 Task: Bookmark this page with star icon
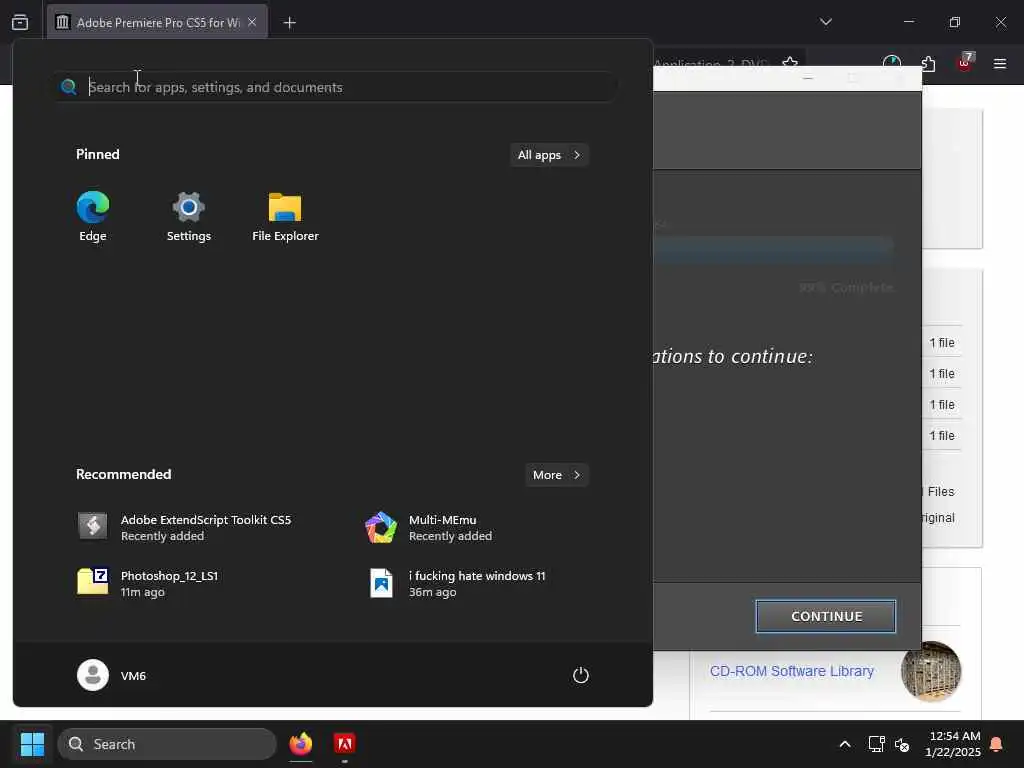pyautogui.click(x=790, y=63)
